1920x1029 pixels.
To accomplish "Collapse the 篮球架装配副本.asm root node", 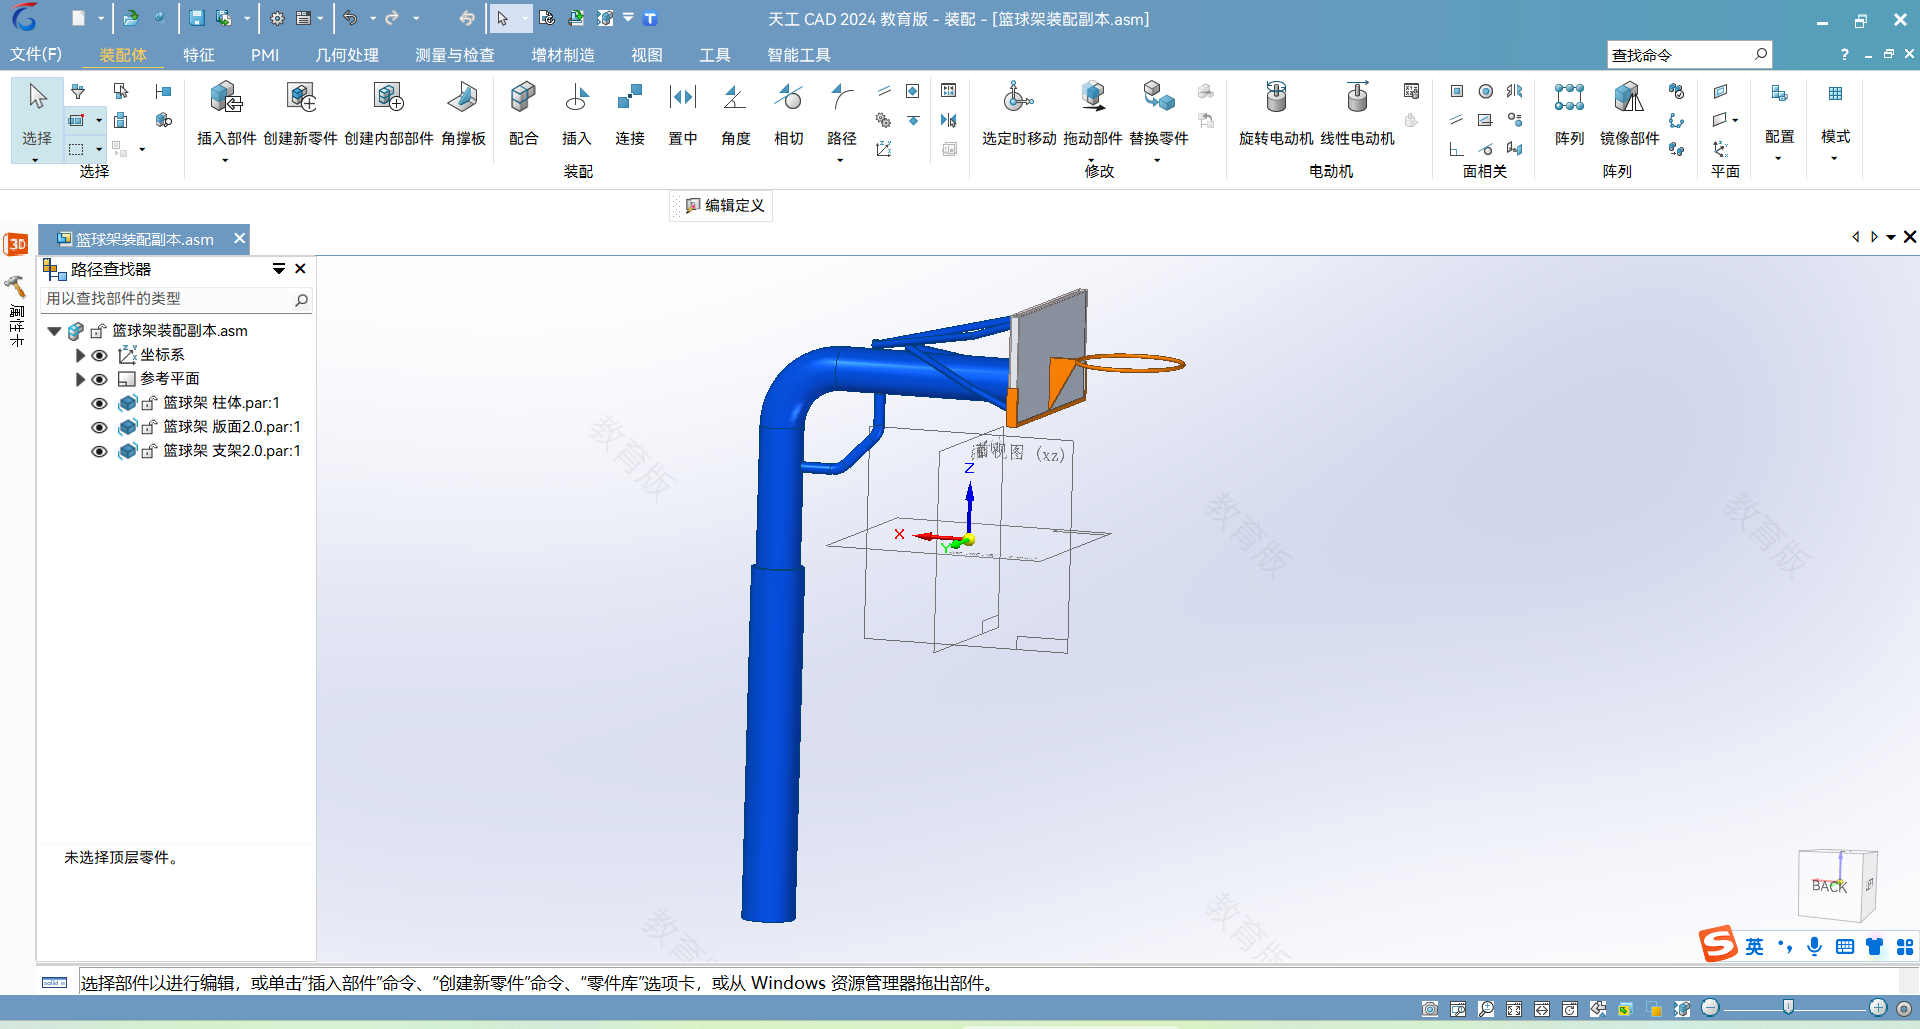I will [54, 331].
